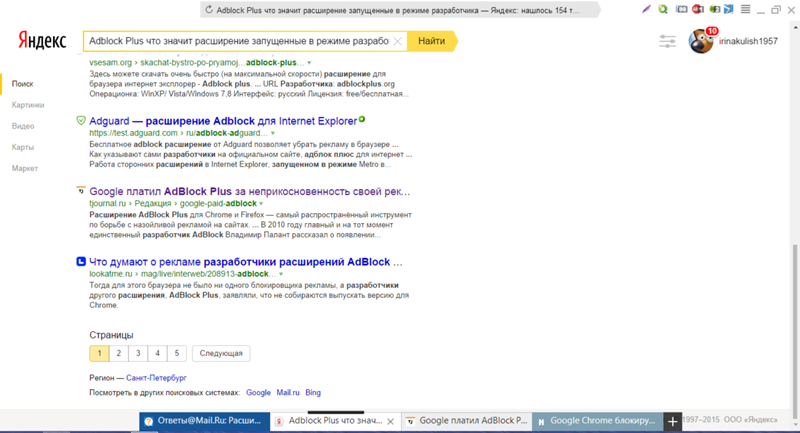Select the Поиск sidebar item
800x433 pixels.
[22, 84]
